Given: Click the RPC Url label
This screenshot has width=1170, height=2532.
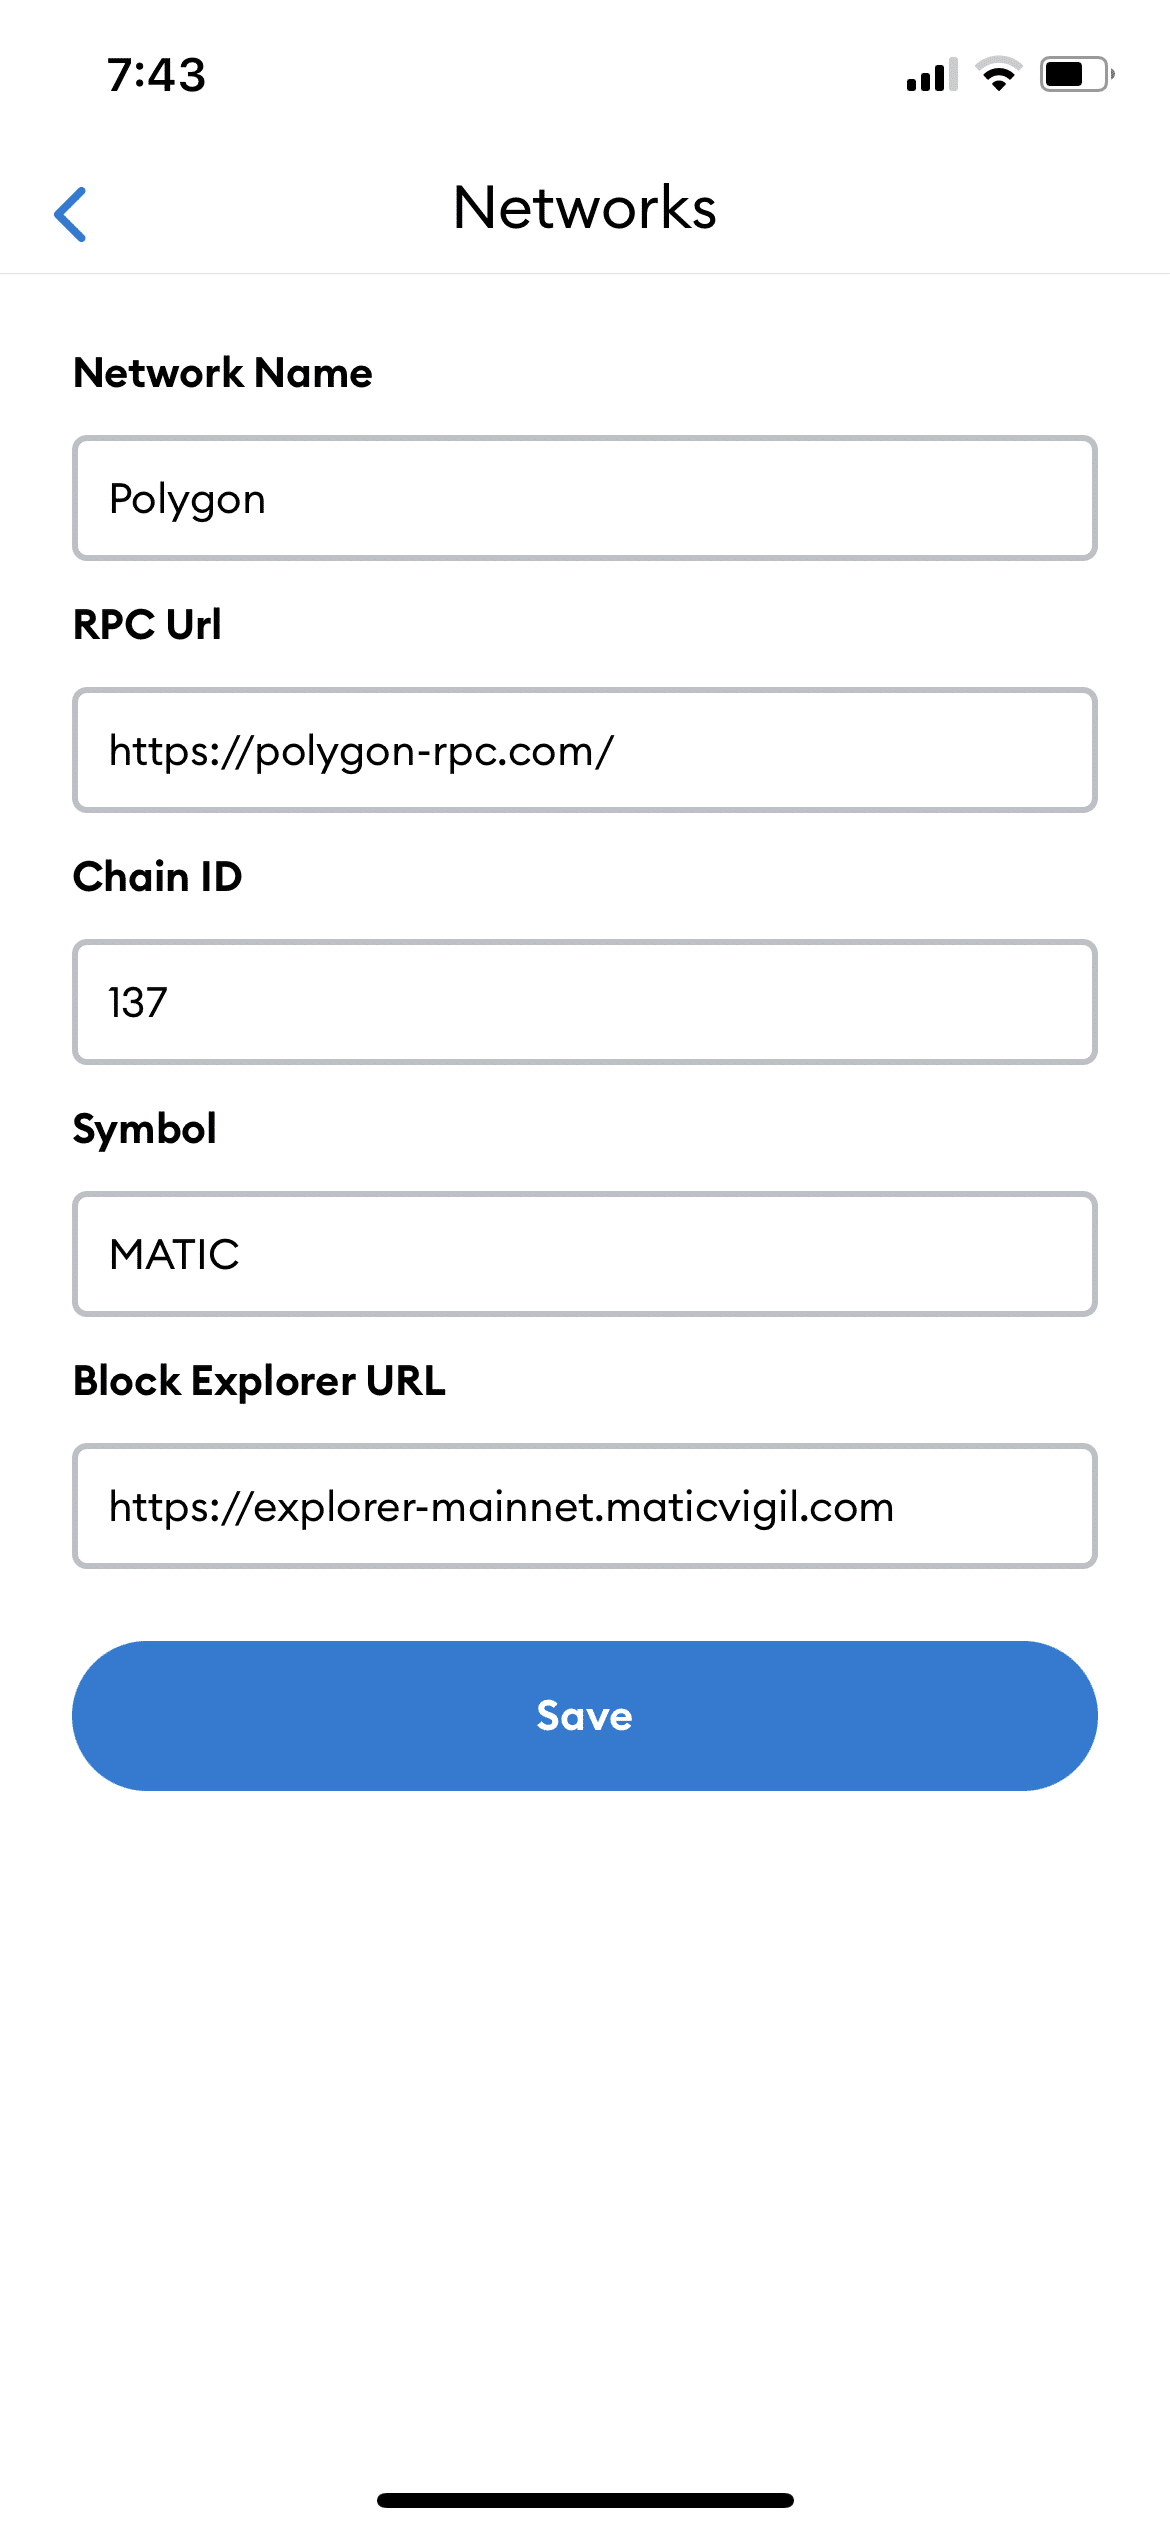Looking at the screenshot, I should [147, 625].
